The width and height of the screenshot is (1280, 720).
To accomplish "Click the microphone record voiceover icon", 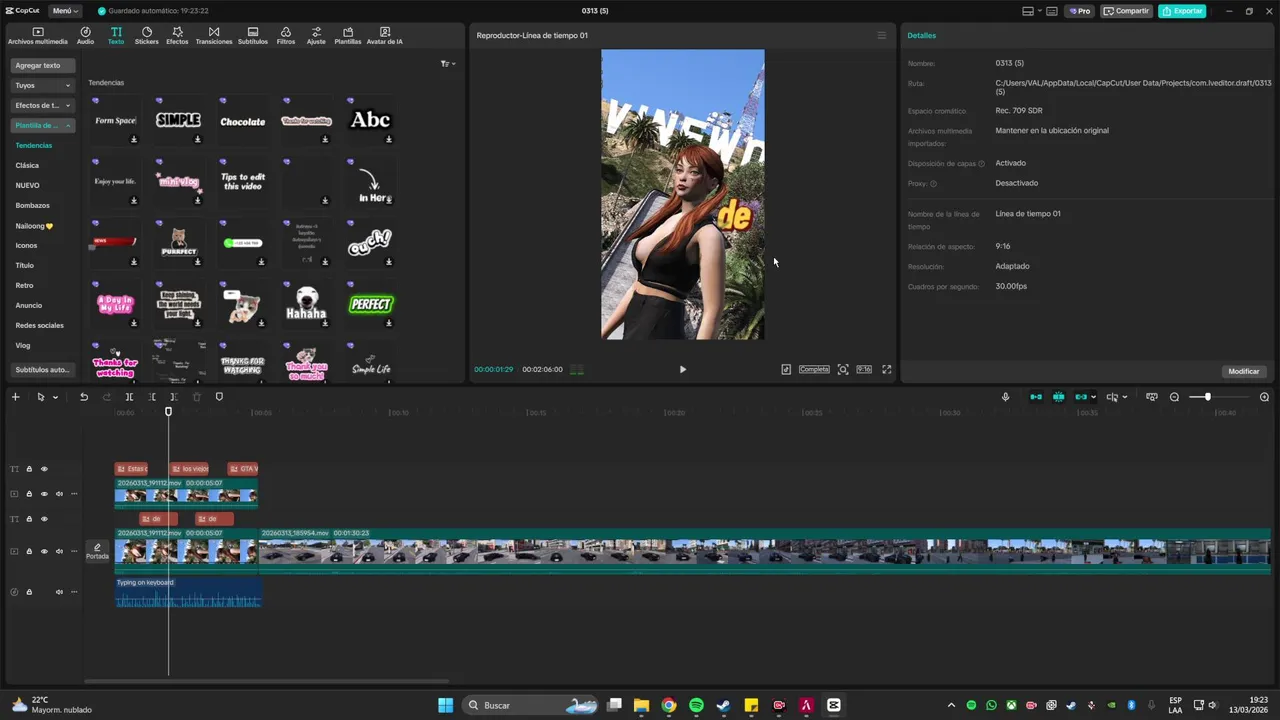I will coord(1006,397).
